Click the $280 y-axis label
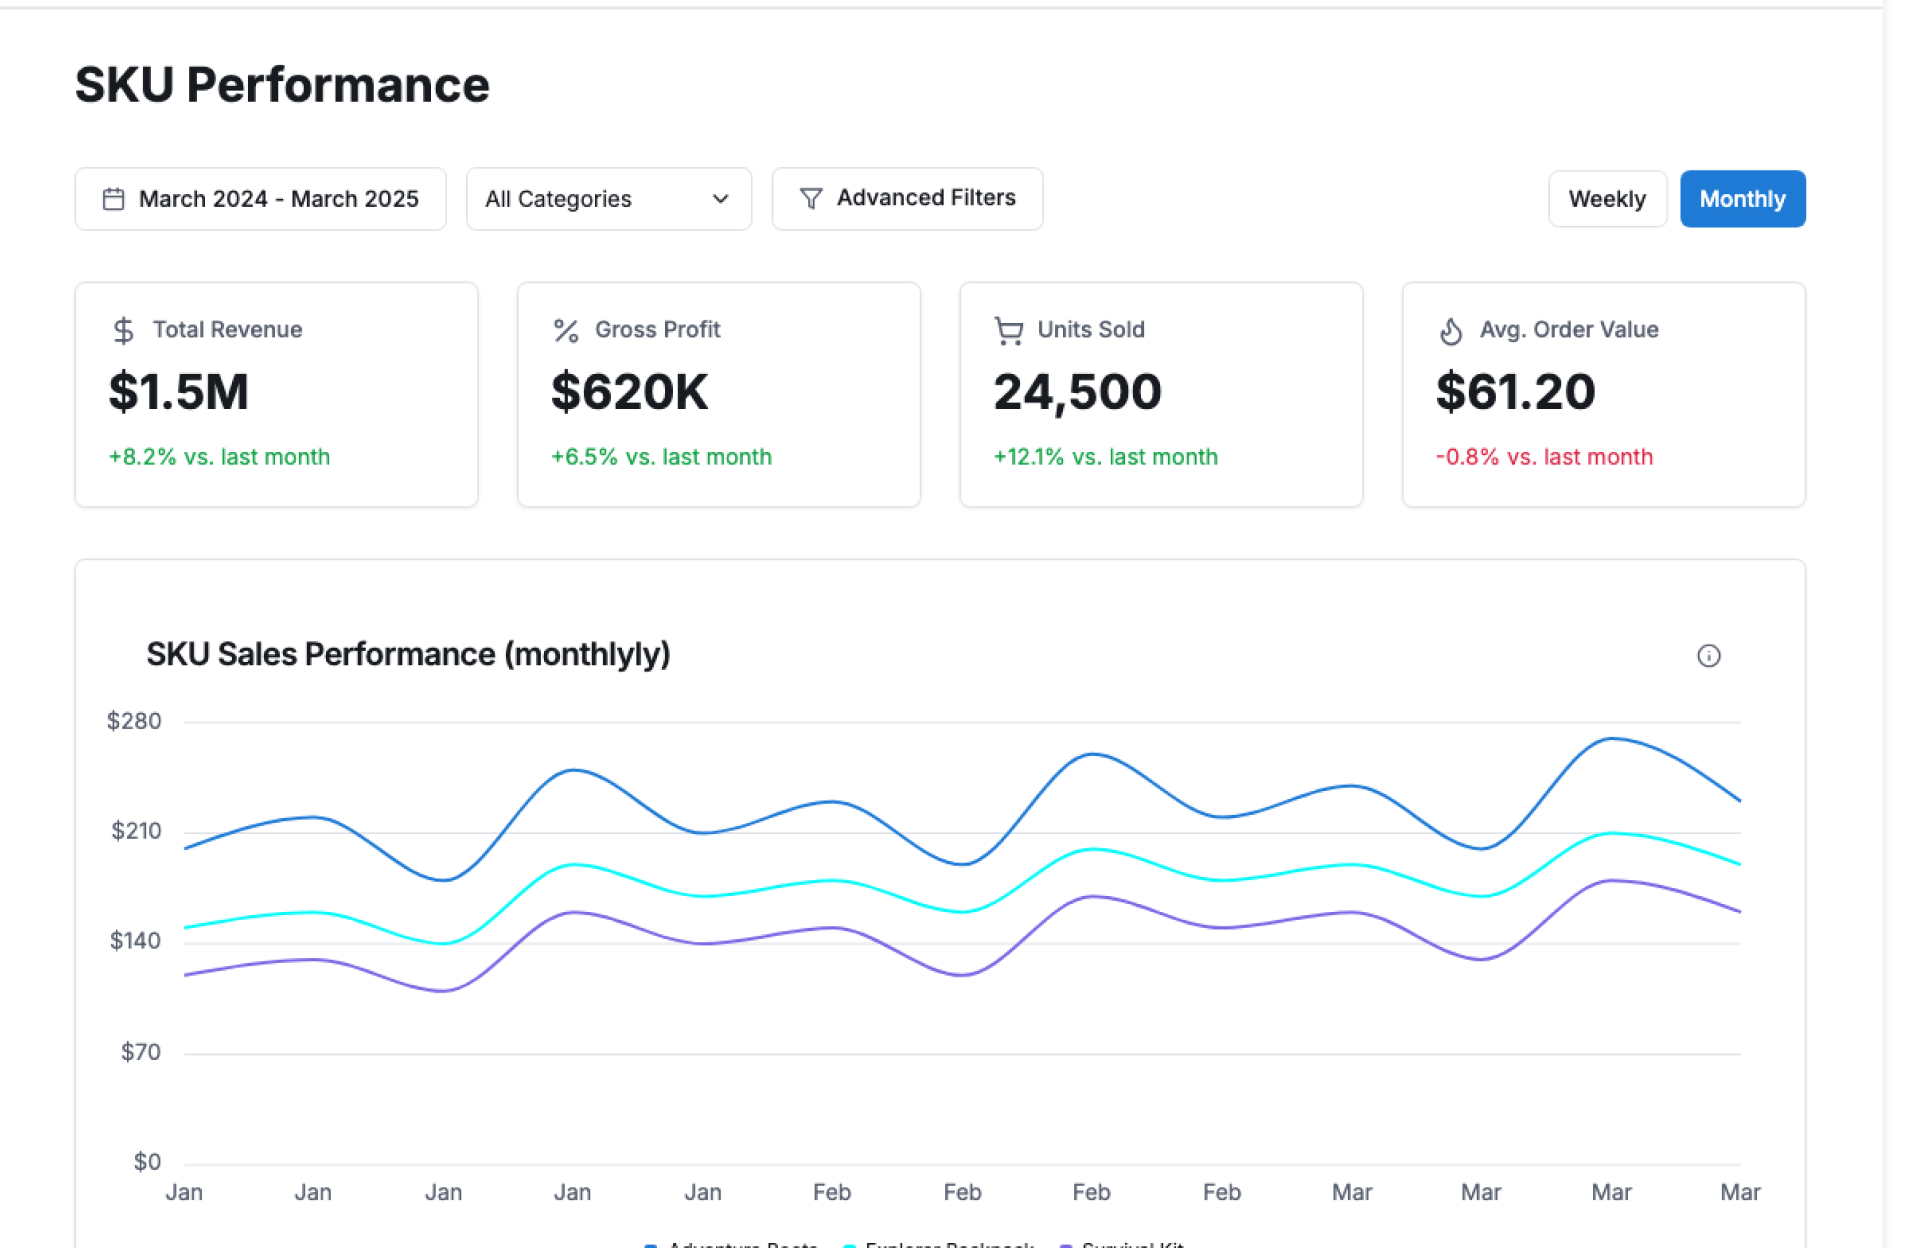1920x1248 pixels. click(134, 721)
